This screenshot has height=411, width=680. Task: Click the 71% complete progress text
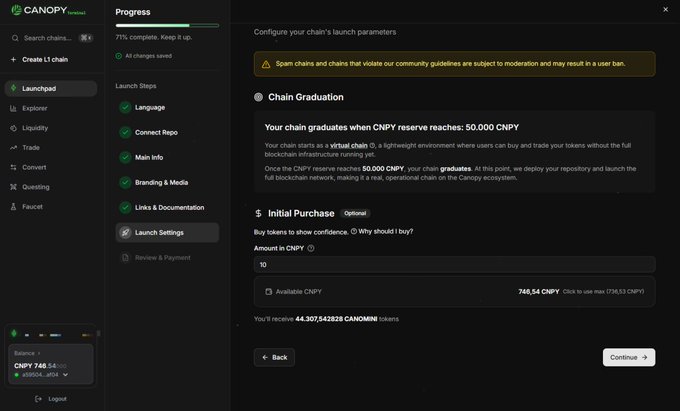click(x=154, y=37)
